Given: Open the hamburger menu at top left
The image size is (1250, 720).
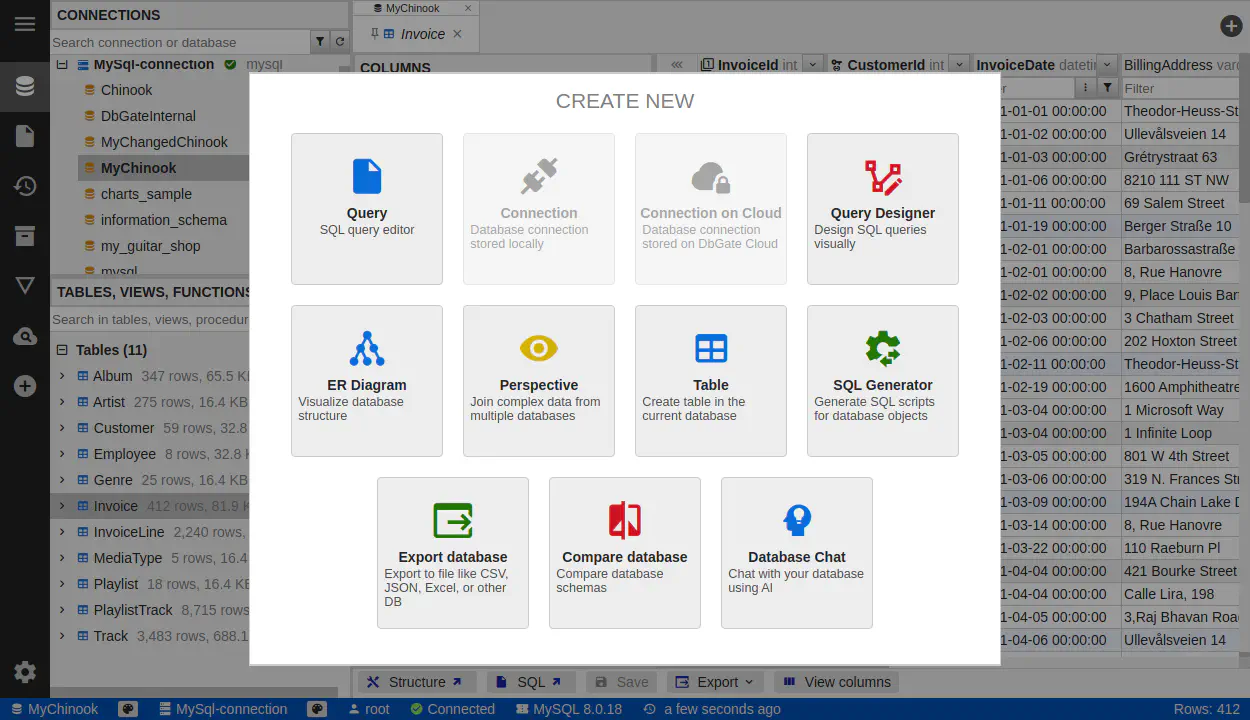Looking at the screenshot, I should click(25, 25).
